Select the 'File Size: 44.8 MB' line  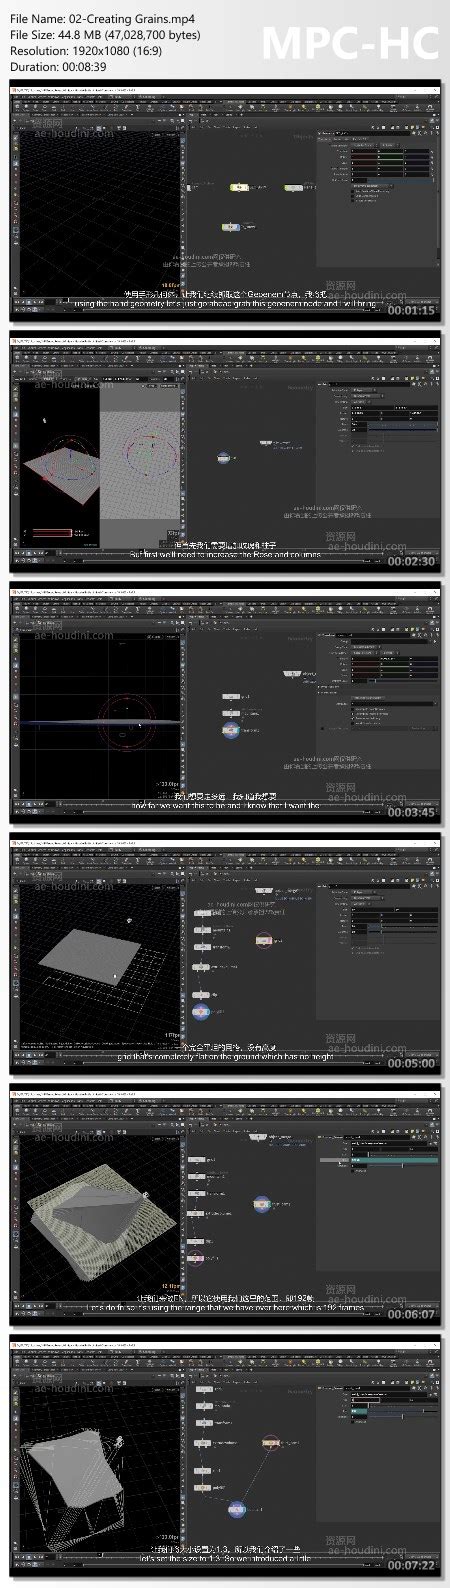click(105, 36)
